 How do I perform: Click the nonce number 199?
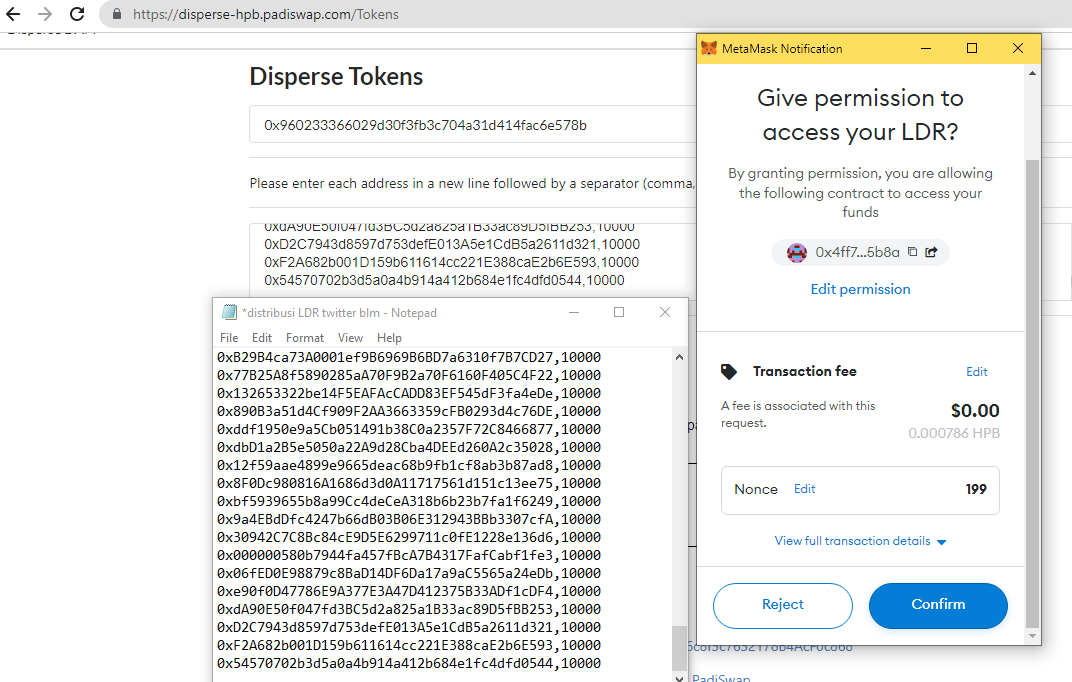pos(976,489)
